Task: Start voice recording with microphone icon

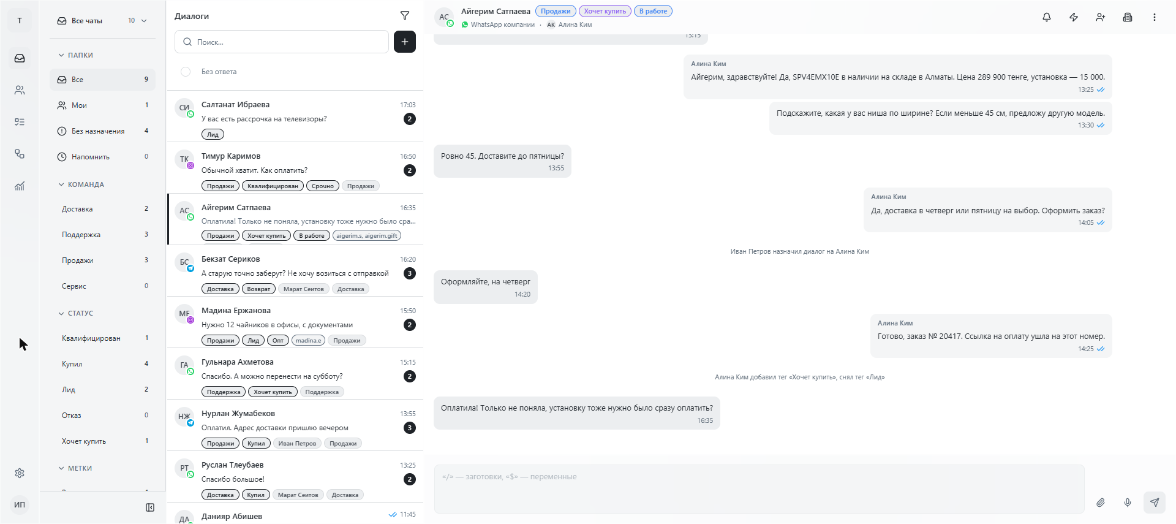Action: (1127, 502)
